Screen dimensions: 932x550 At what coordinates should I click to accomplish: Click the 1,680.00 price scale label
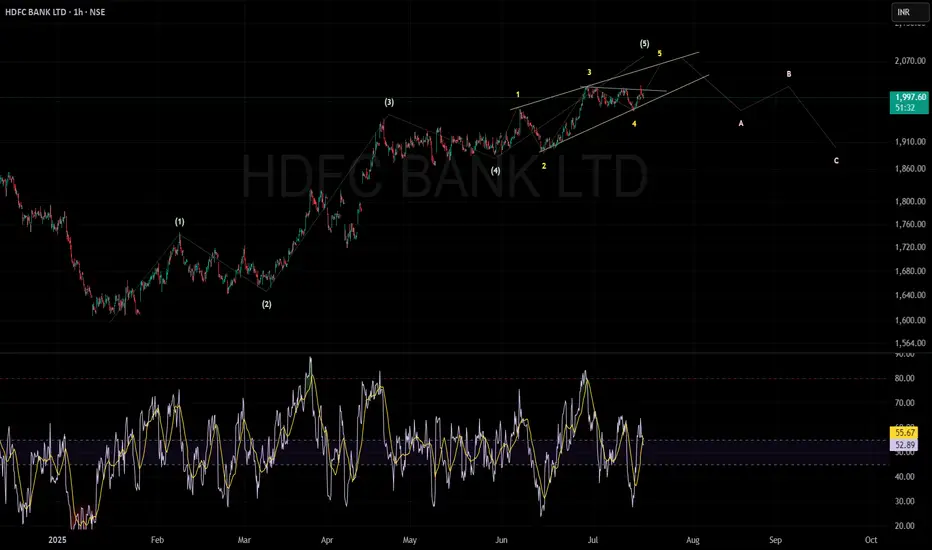[910, 271]
